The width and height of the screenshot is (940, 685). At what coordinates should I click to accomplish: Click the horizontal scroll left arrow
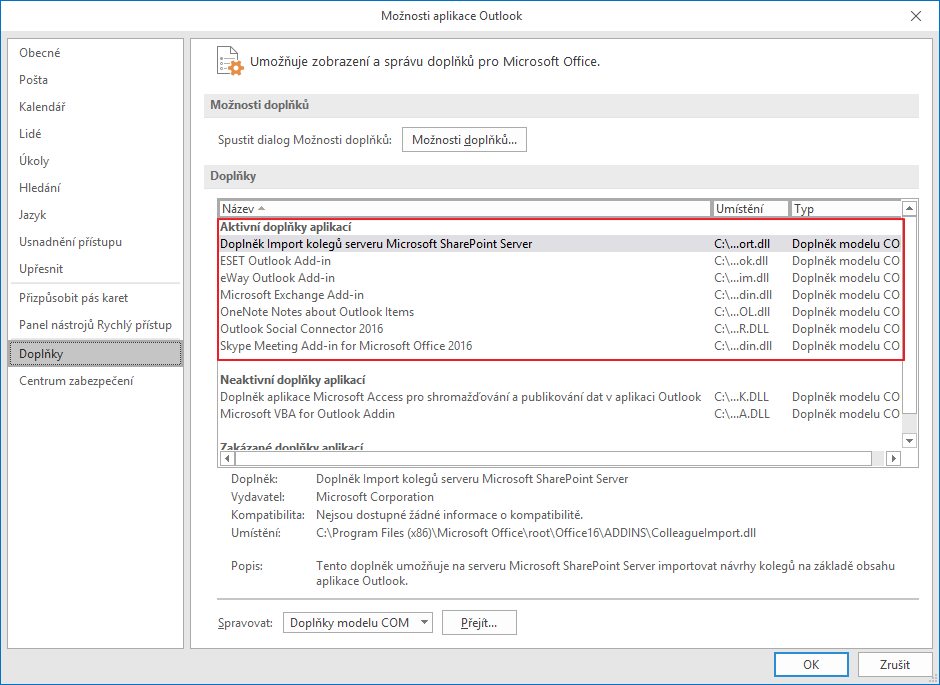pos(227,458)
